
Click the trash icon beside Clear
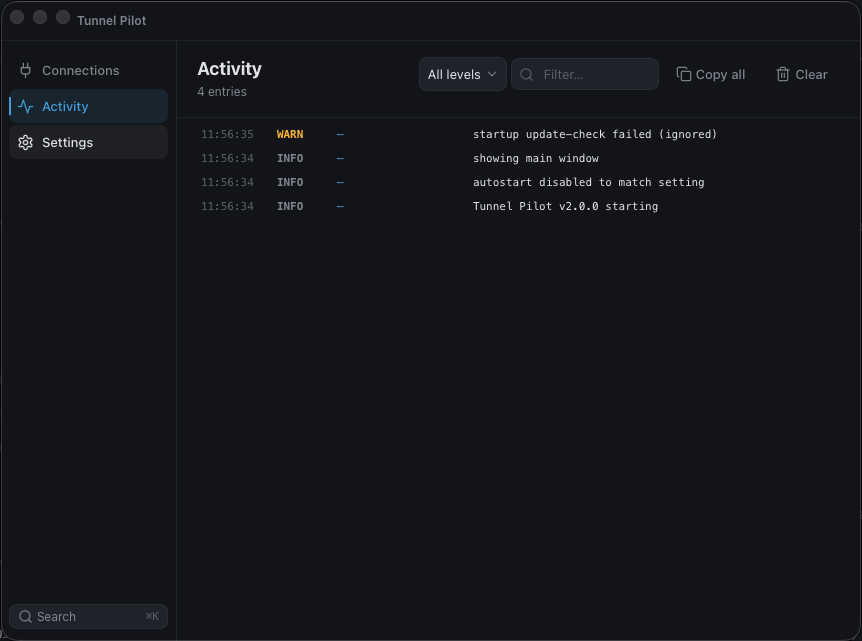point(783,74)
